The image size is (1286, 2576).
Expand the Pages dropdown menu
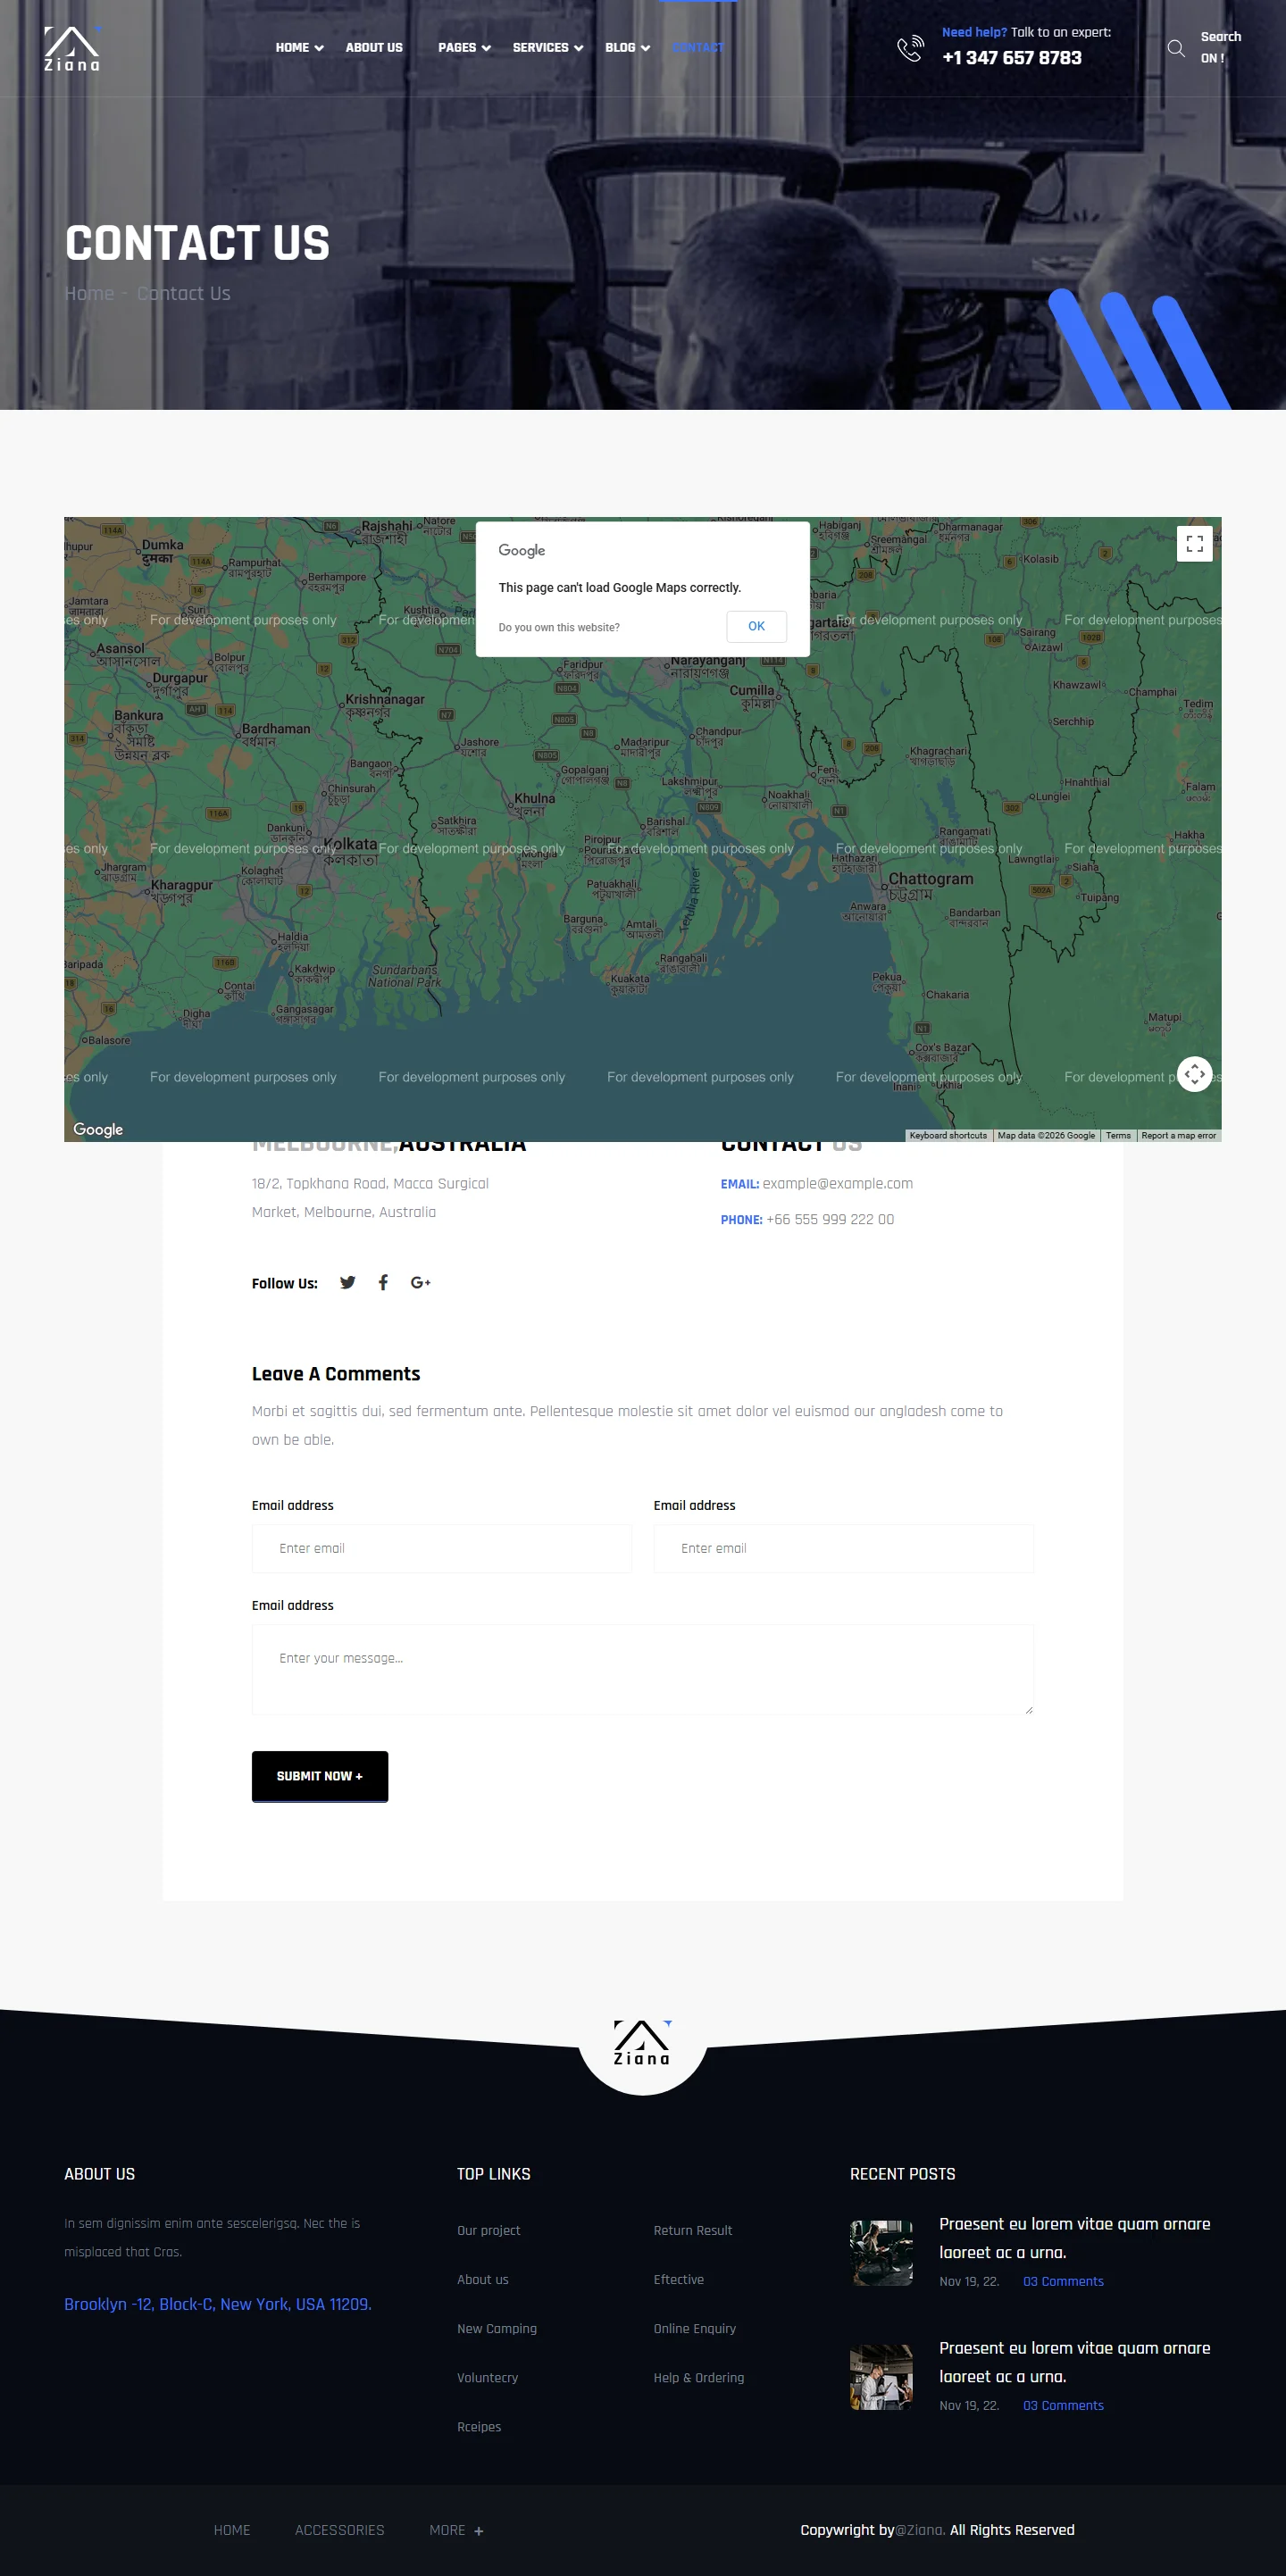click(x=464, y=48)
